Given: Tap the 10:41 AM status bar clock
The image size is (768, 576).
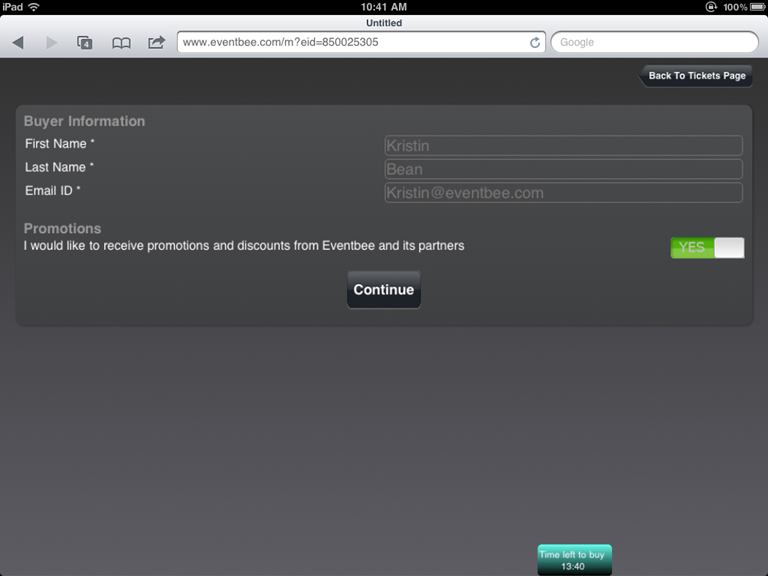Looking at the screenshot, I should [383, 7].
